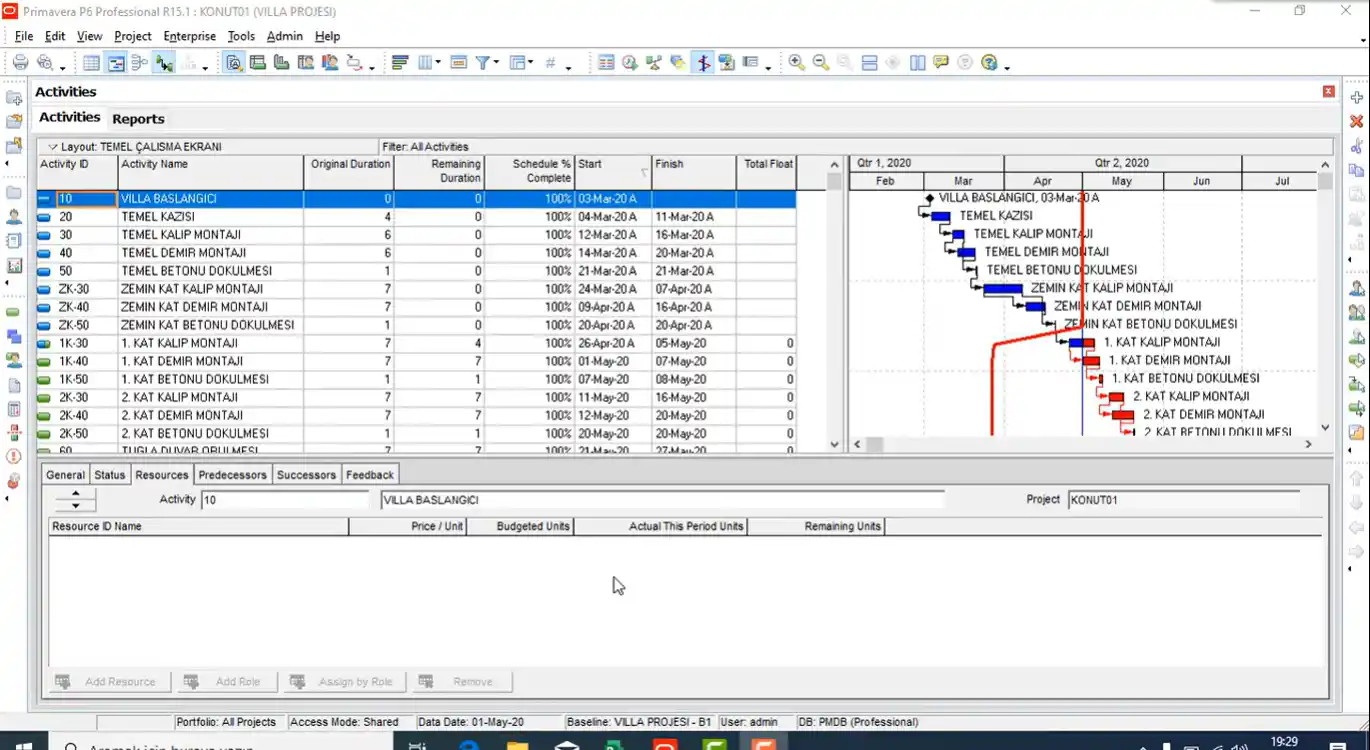This screenshot has width=1370, height=750.
Task: Open the Successors tab
Action: tap(306, 475)
